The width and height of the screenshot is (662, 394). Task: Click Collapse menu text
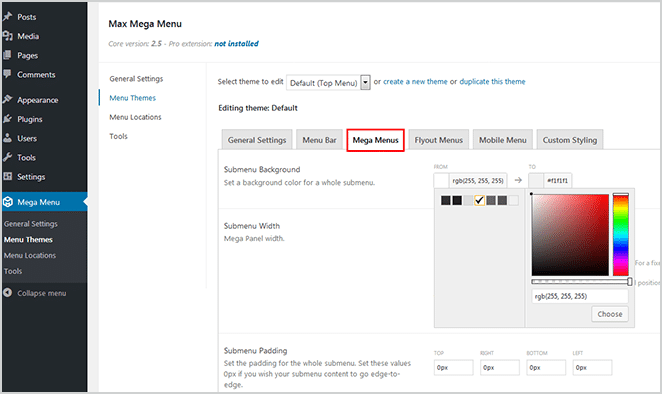click(x=41, y=293)
